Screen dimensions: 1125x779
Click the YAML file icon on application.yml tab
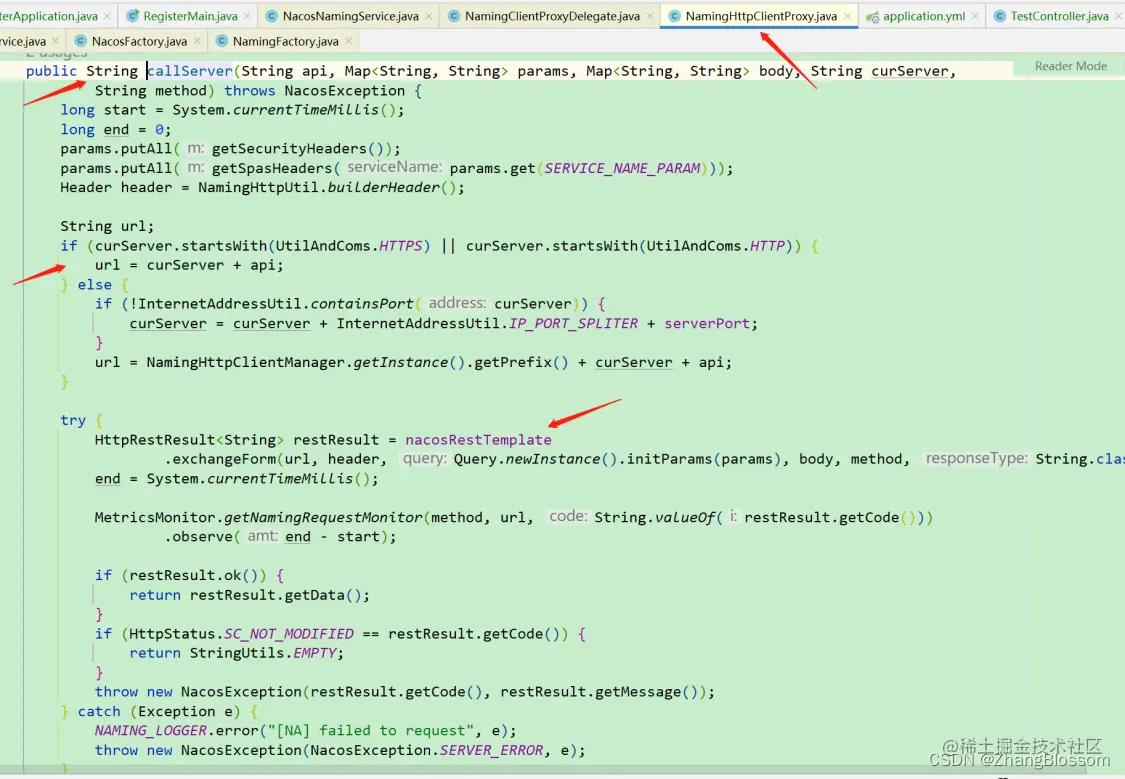point(872,16)
